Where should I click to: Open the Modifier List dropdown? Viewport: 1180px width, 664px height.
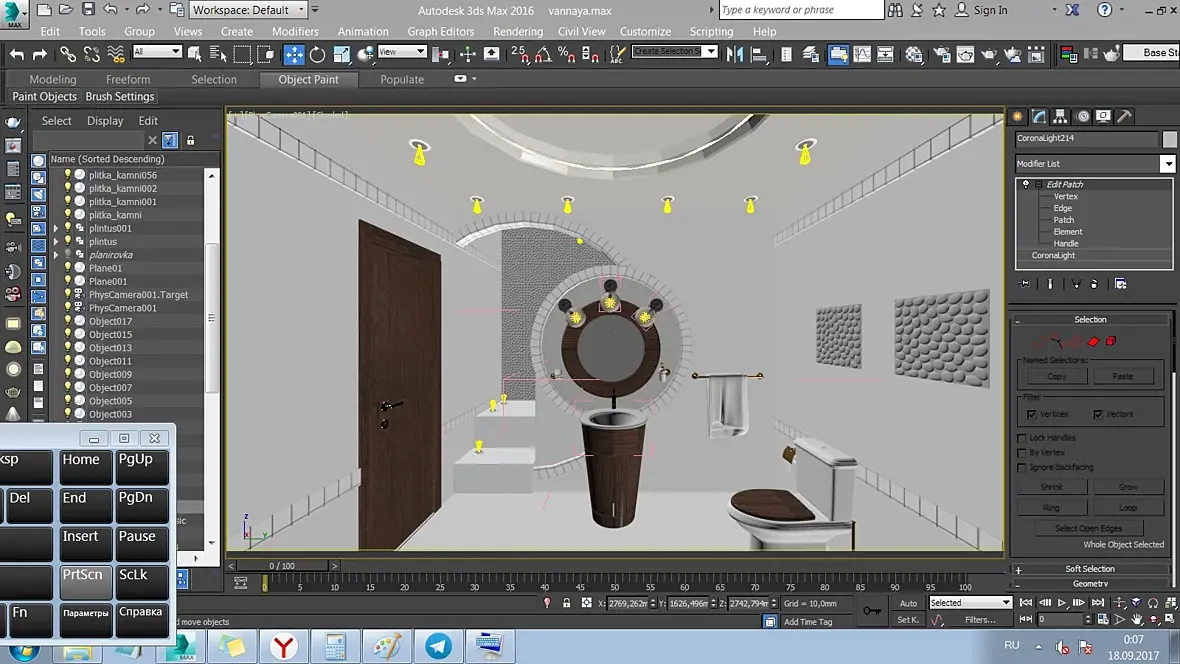pos(1167,164)
